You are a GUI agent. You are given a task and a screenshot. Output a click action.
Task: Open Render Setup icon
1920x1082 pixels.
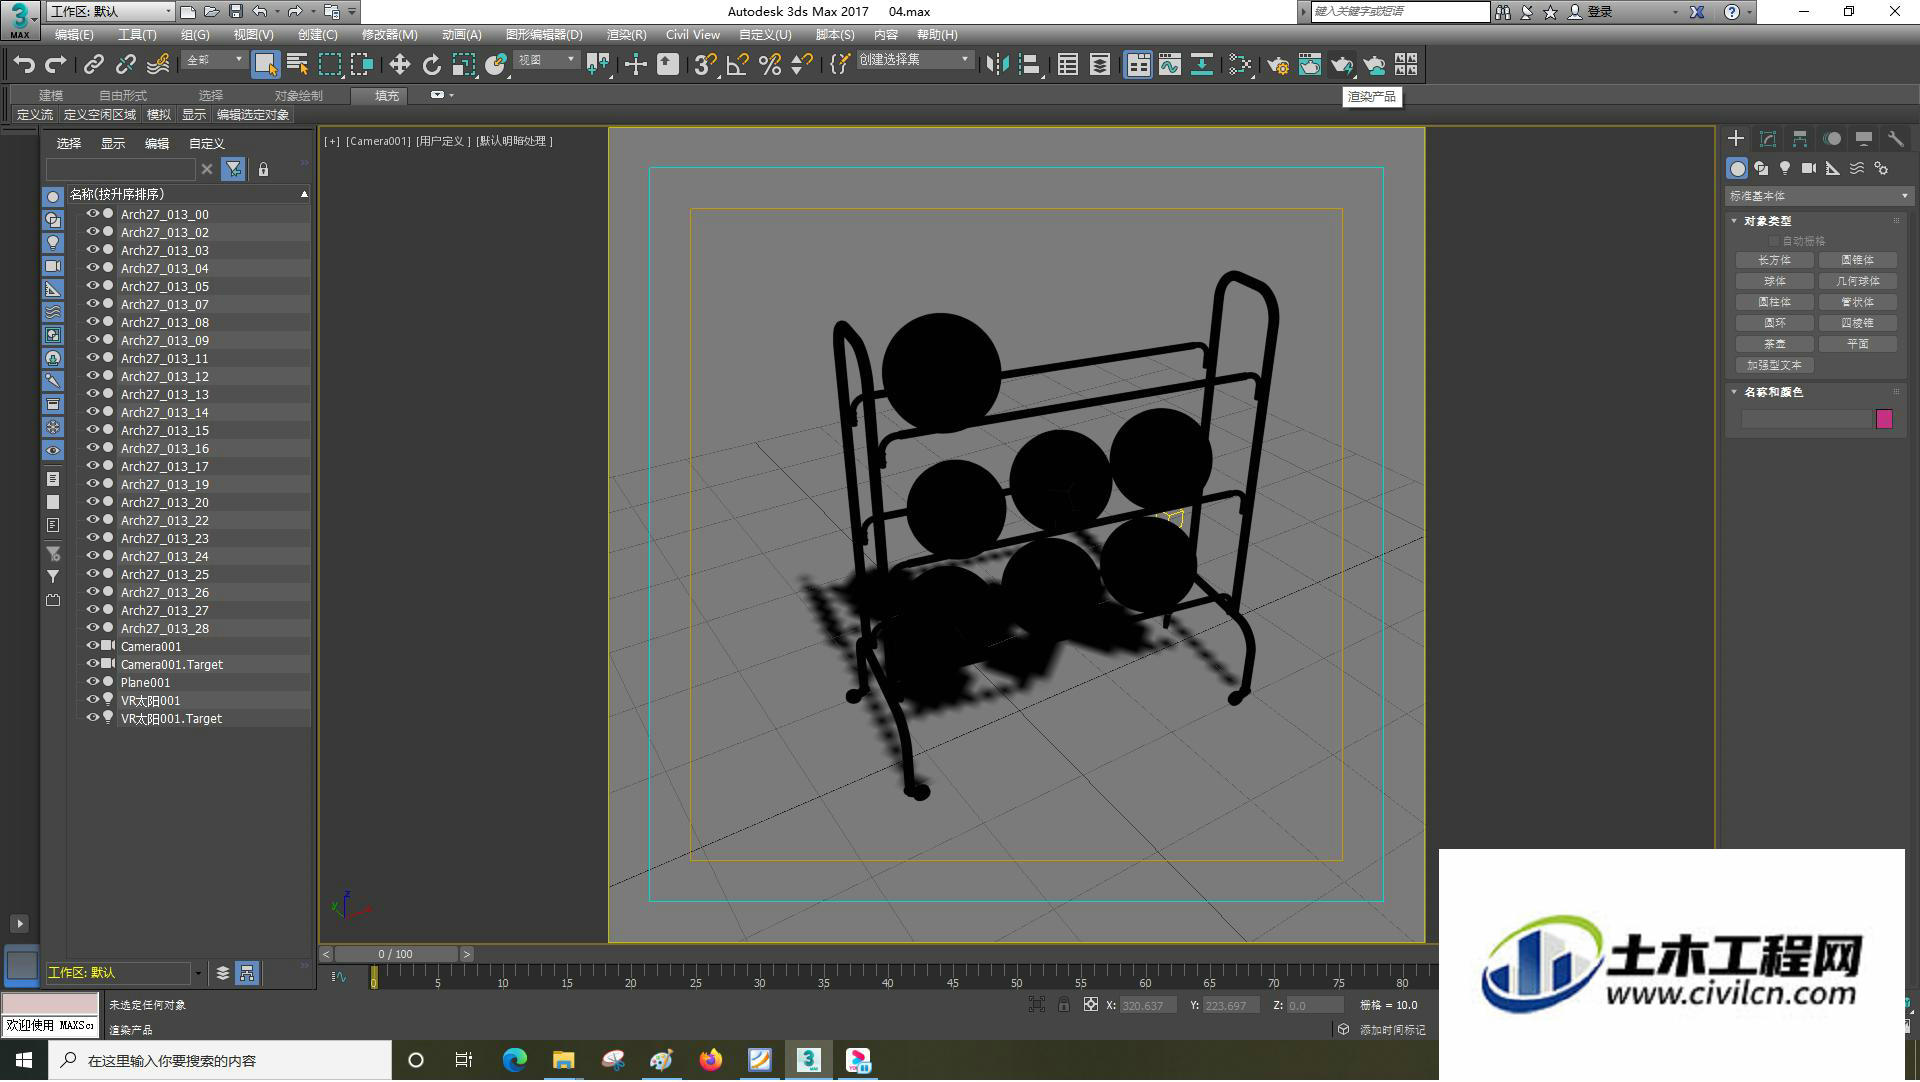tap(1277, 65)
